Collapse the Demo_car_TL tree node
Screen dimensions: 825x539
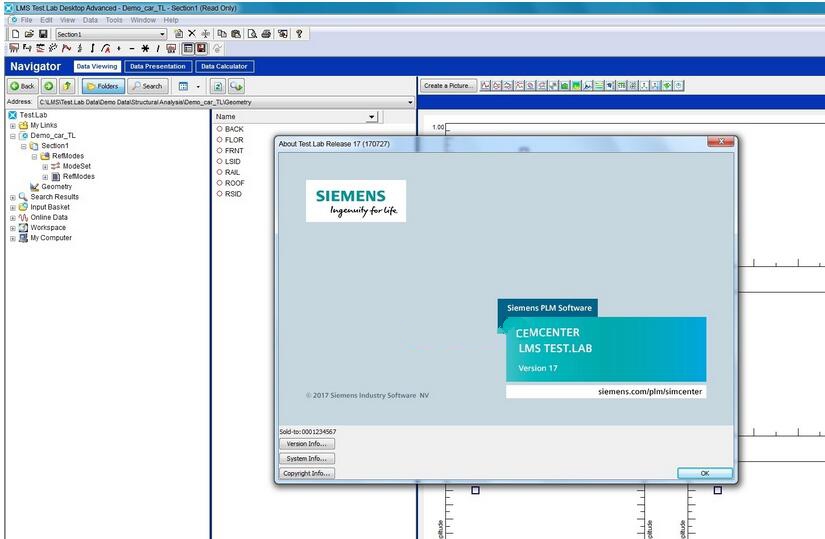click(x=13, y=136)
